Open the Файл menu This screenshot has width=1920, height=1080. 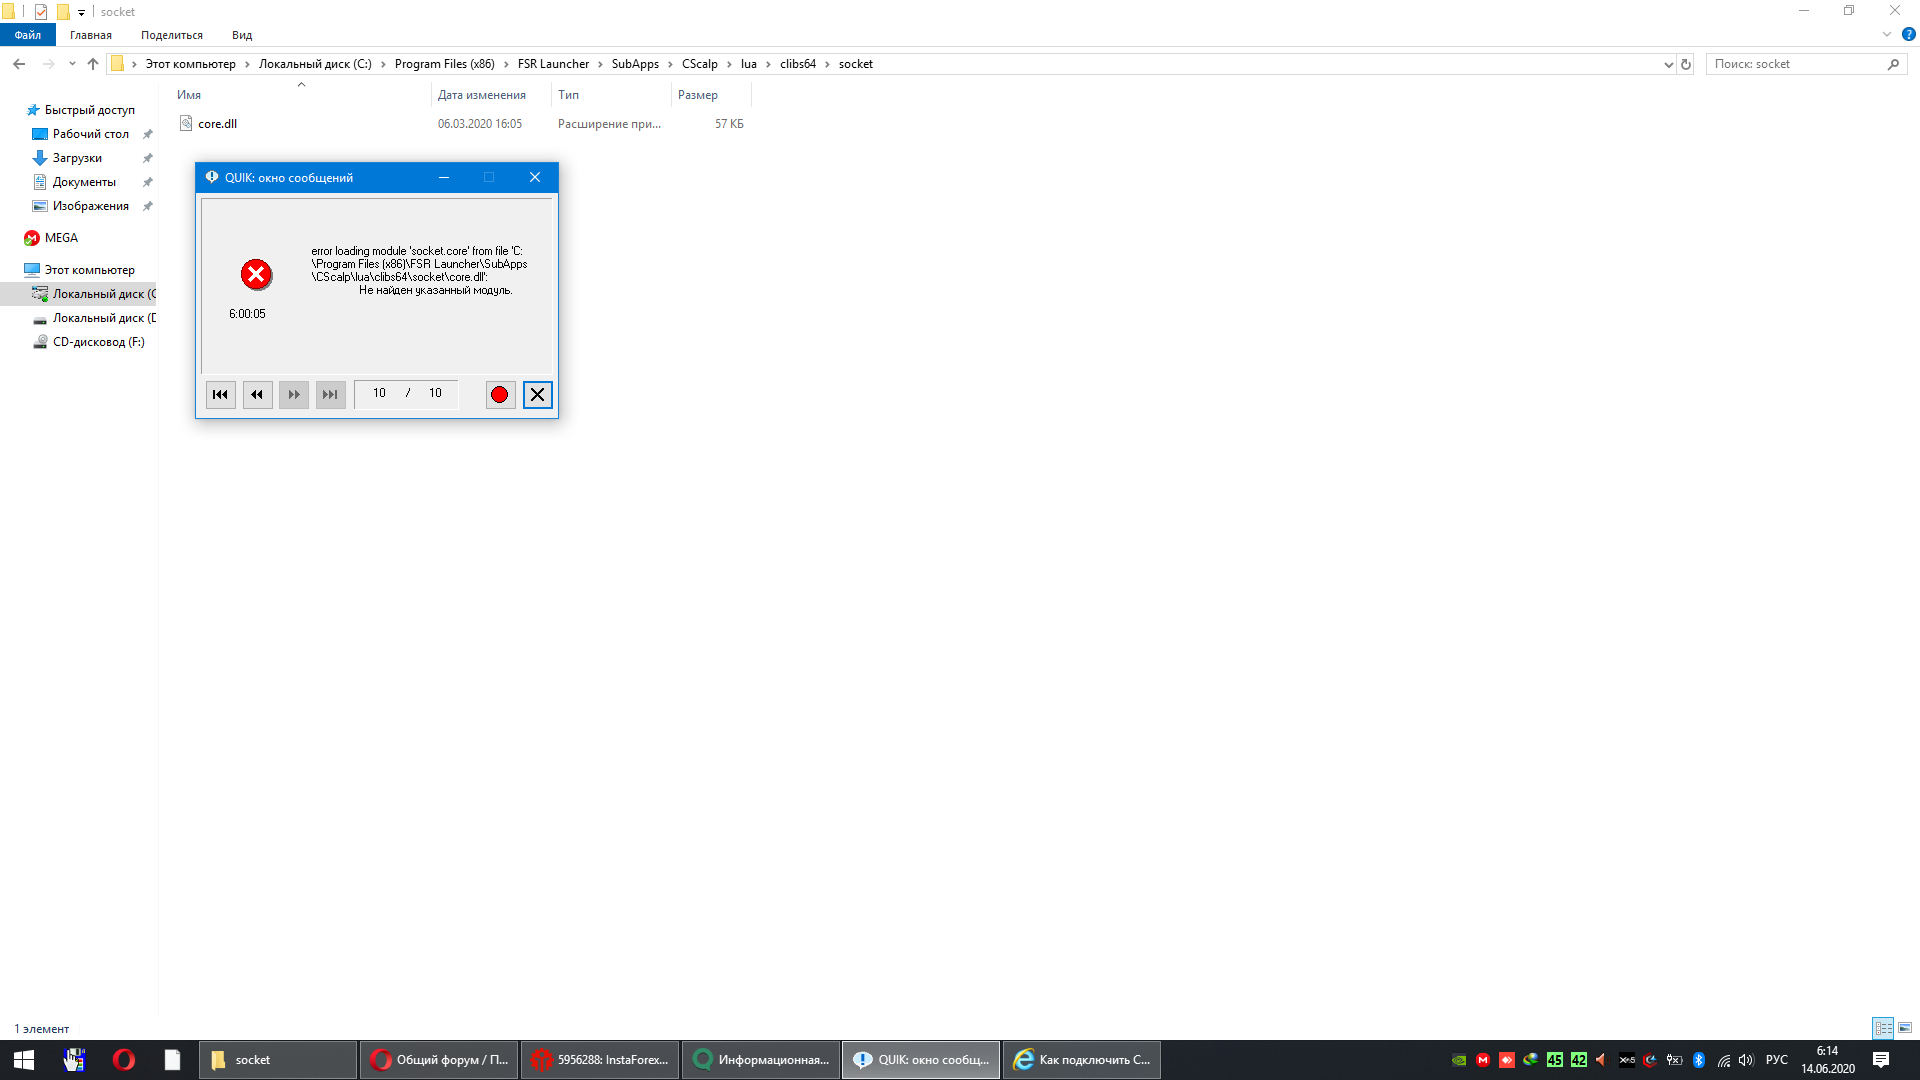(28, 35)
